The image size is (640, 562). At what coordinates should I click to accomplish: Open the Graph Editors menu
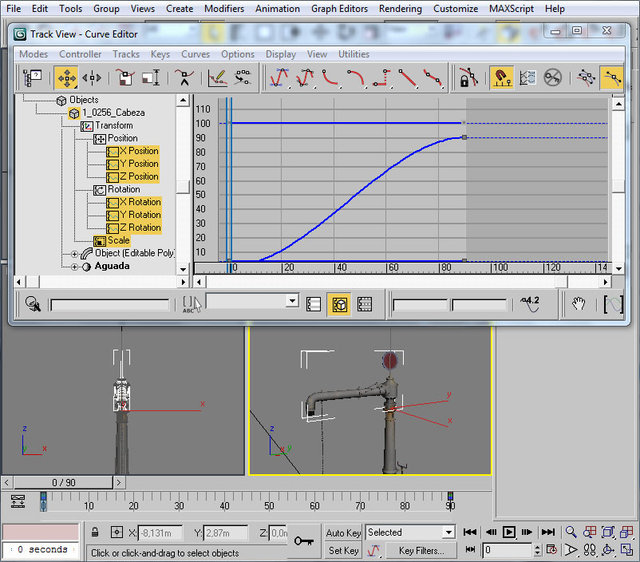click(x=338, y=8)
